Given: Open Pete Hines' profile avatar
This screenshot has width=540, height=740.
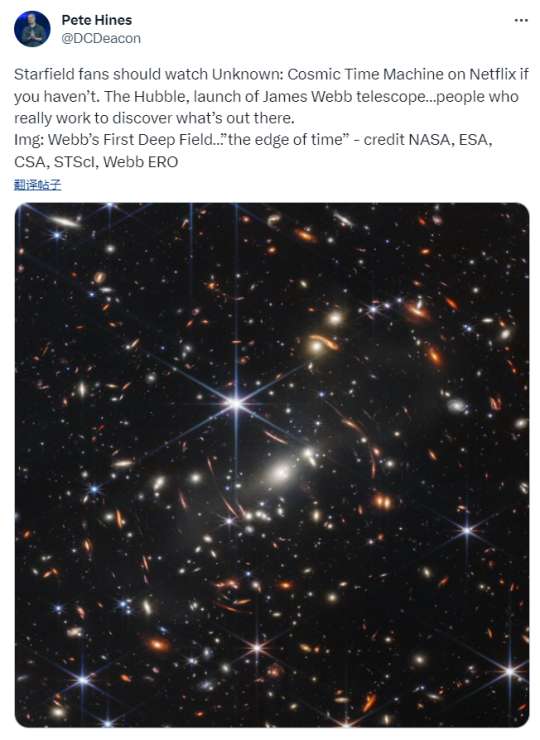Looking at the screenshot, I should click(x=32, y=29).
